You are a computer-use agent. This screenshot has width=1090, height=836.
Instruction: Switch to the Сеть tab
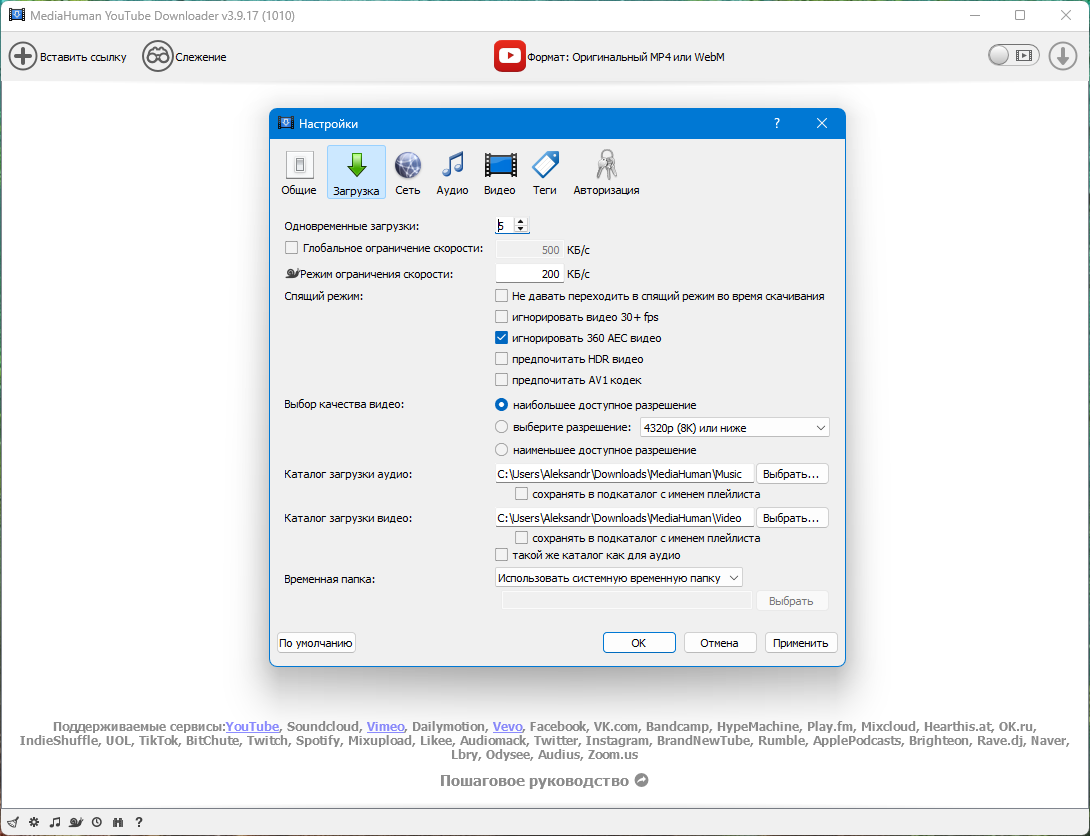click(x=408, y=172)
